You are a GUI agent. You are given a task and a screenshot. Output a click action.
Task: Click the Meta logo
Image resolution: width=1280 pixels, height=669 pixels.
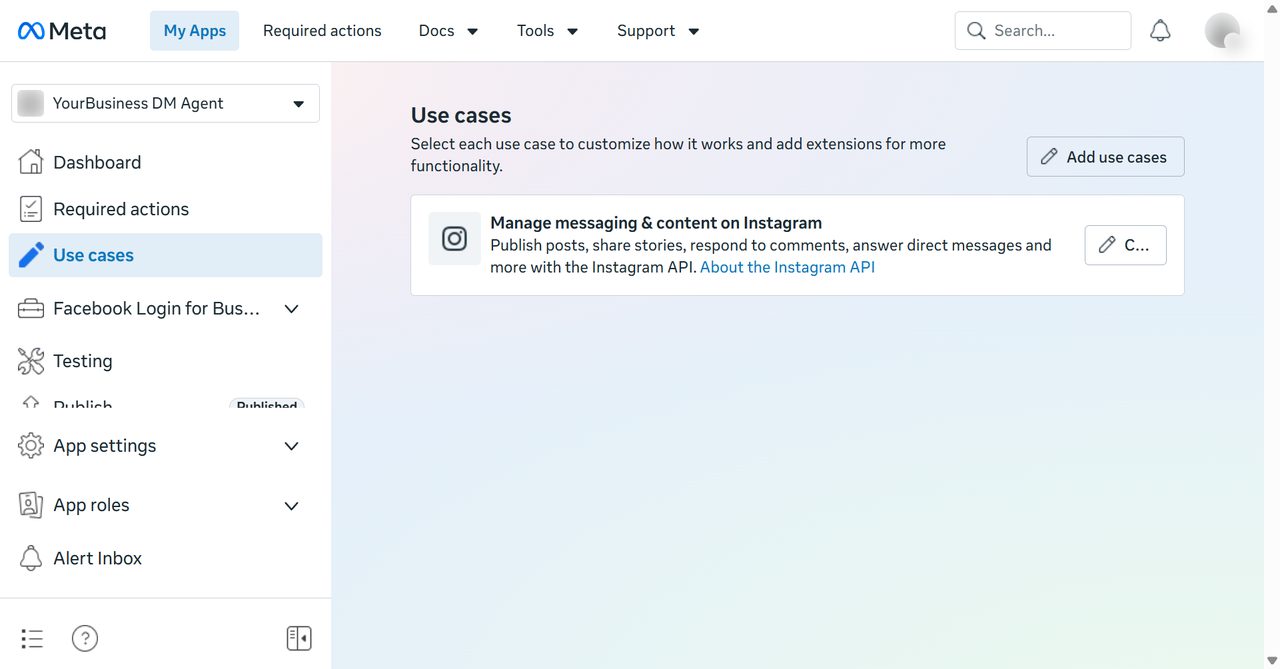coord(61,31)
